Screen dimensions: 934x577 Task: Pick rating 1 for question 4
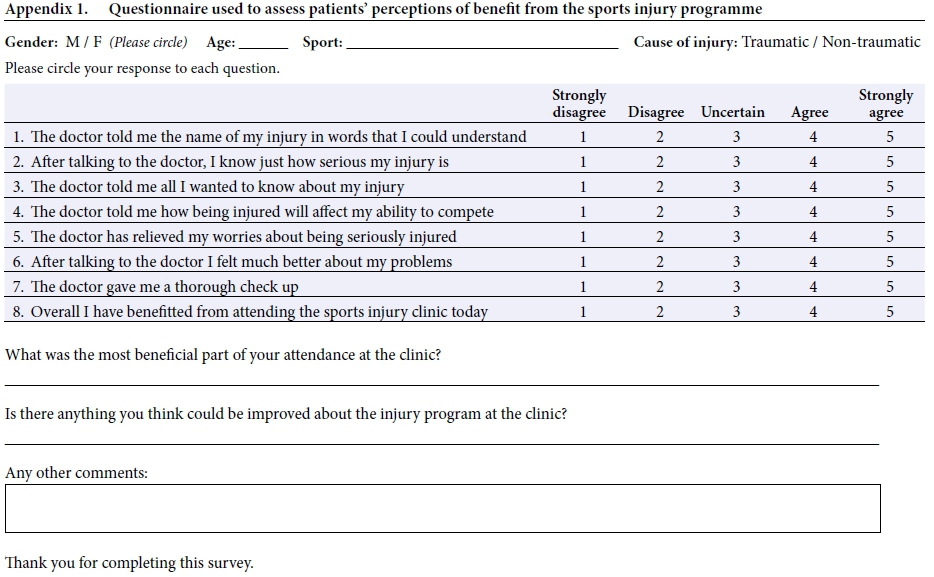pyautogui.click(x=583, y=212)
